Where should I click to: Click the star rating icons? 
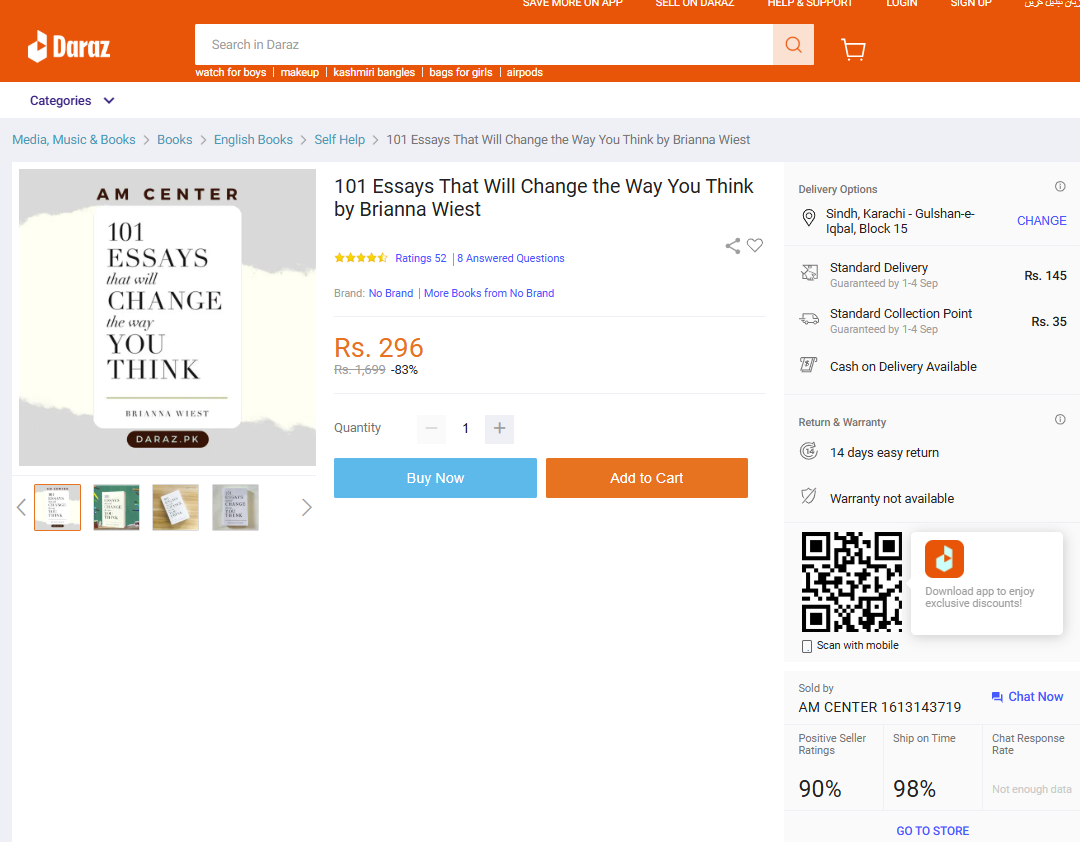click(361, 258)
